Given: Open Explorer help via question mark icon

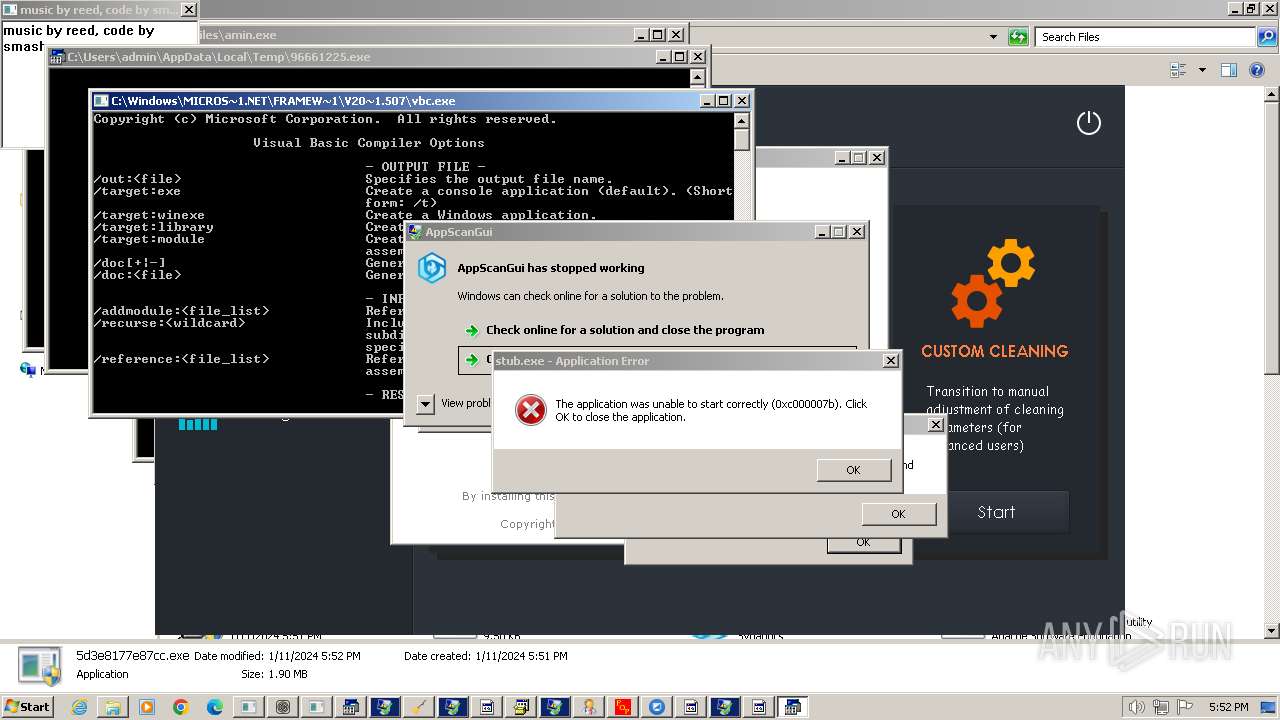Looking at the screenshot, I should (1257, 70).
